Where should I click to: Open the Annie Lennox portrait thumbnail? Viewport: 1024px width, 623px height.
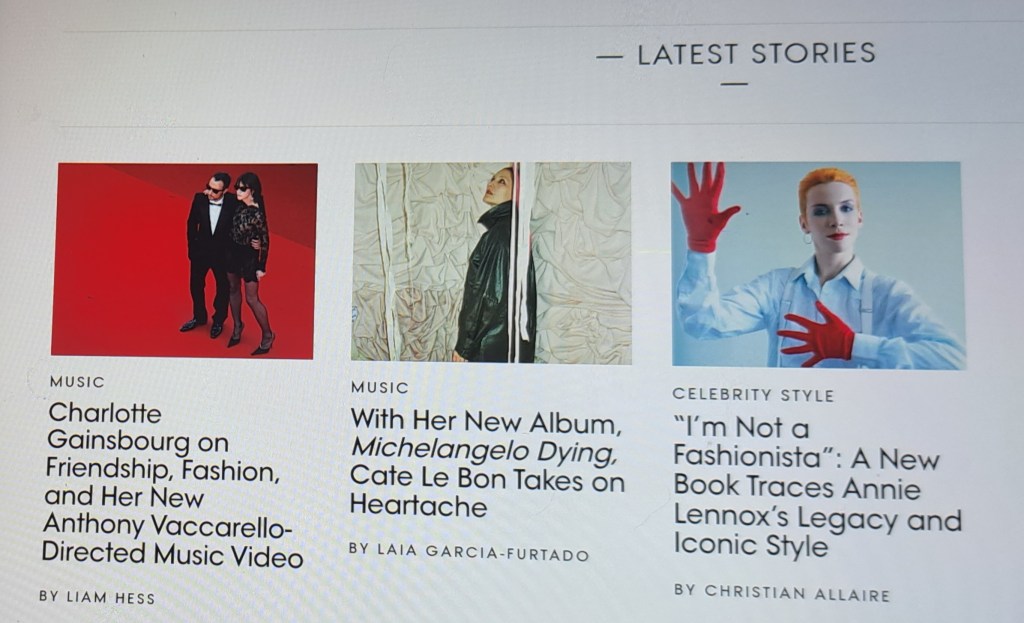pyautogui.click(x=818, y=265)
